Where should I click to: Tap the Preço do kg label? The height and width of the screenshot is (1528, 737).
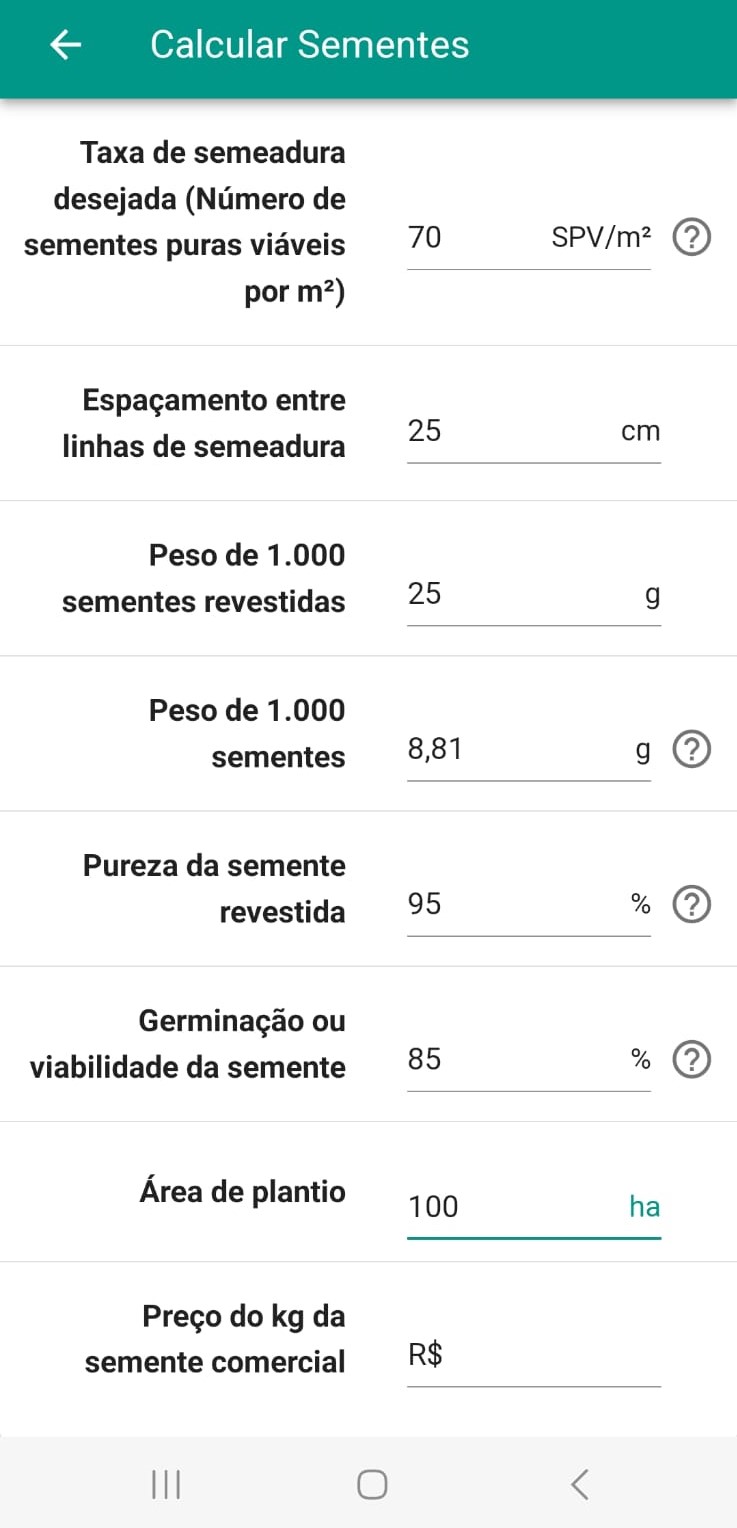(215, 1339)
